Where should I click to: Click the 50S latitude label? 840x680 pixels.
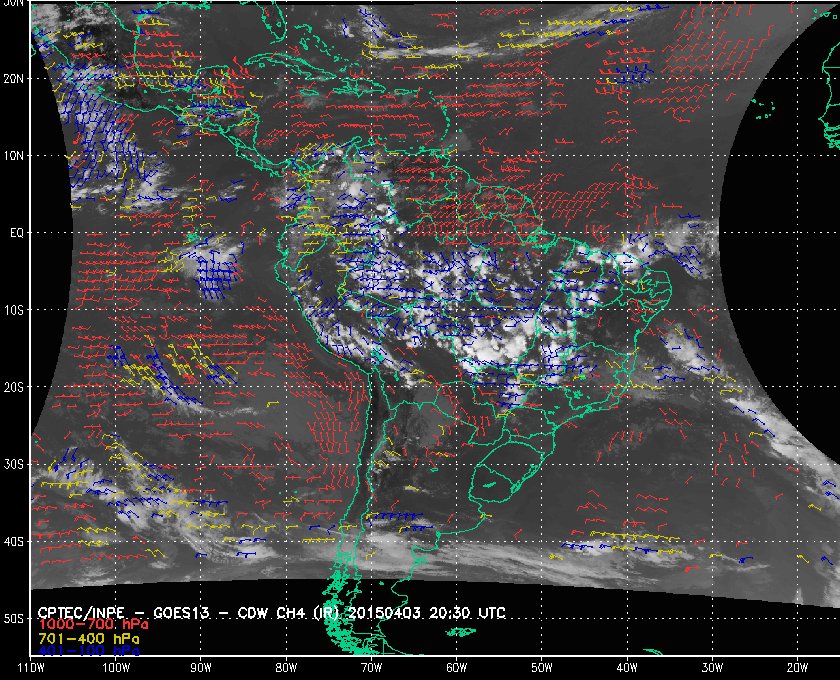click(x=13, y=618)
